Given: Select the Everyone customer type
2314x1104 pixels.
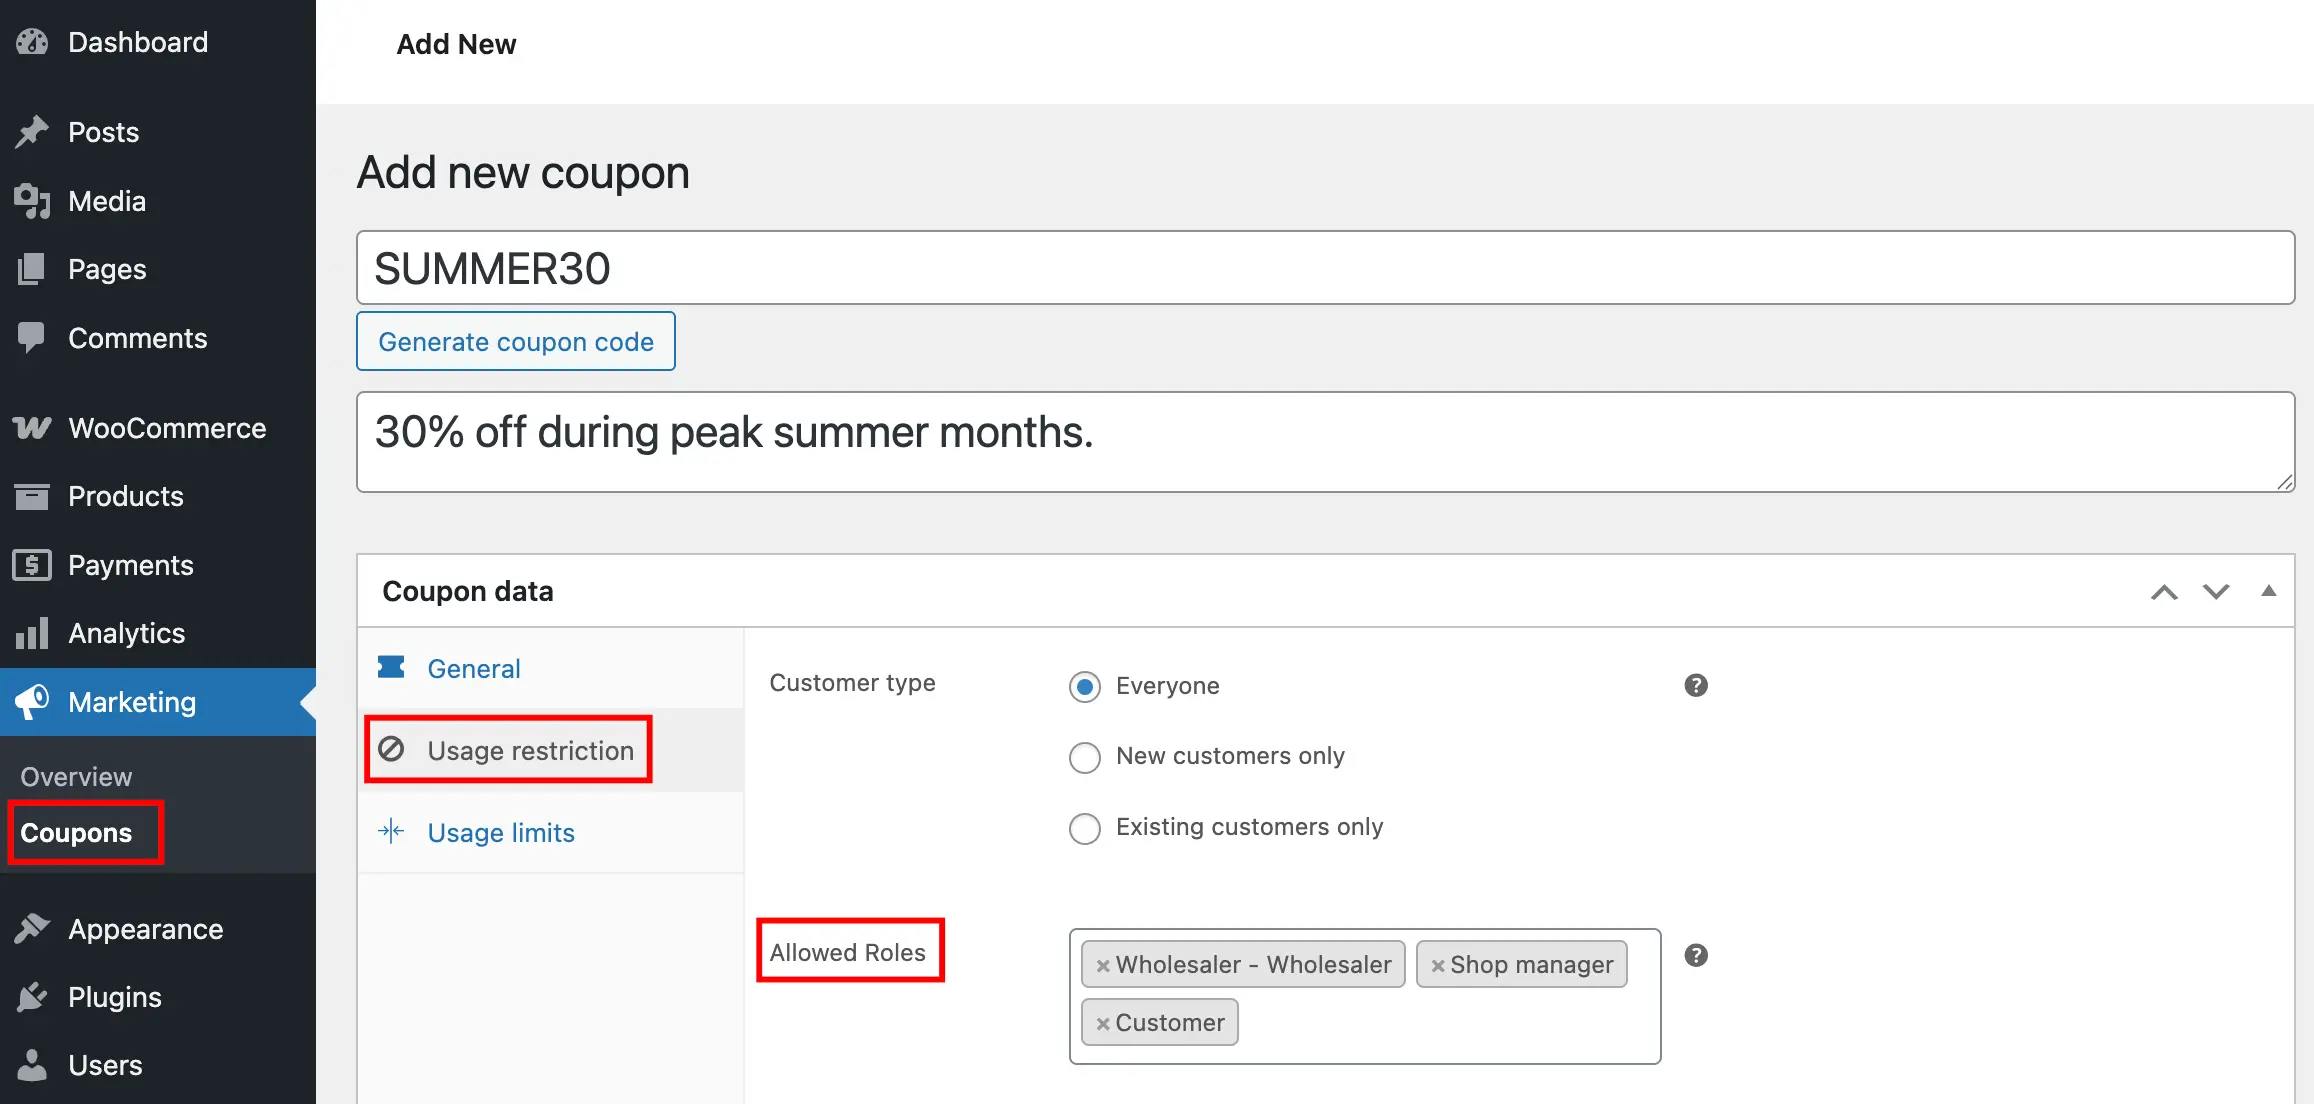Looking at the screenshot, I should point(1085,687).
